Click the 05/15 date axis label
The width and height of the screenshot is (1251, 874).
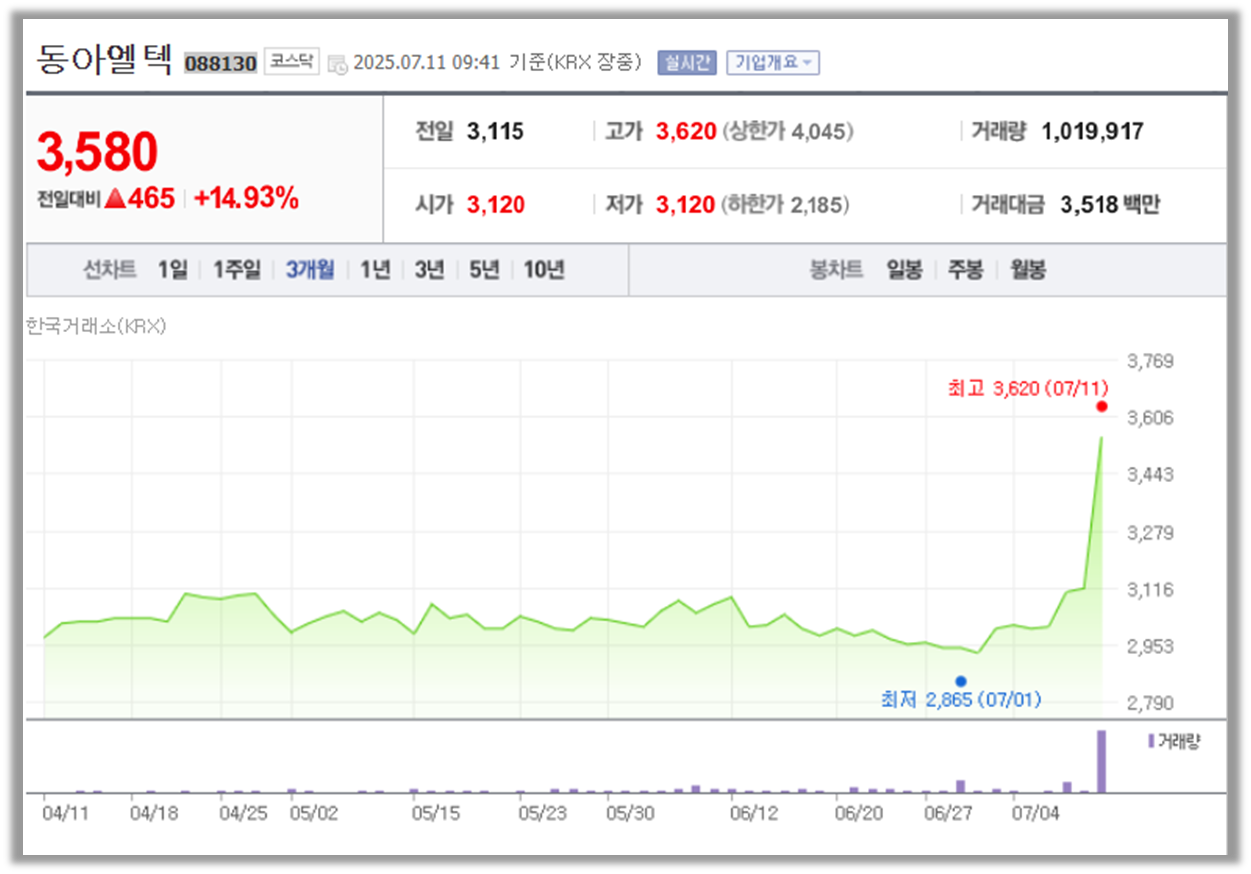(x=435, y=813)
